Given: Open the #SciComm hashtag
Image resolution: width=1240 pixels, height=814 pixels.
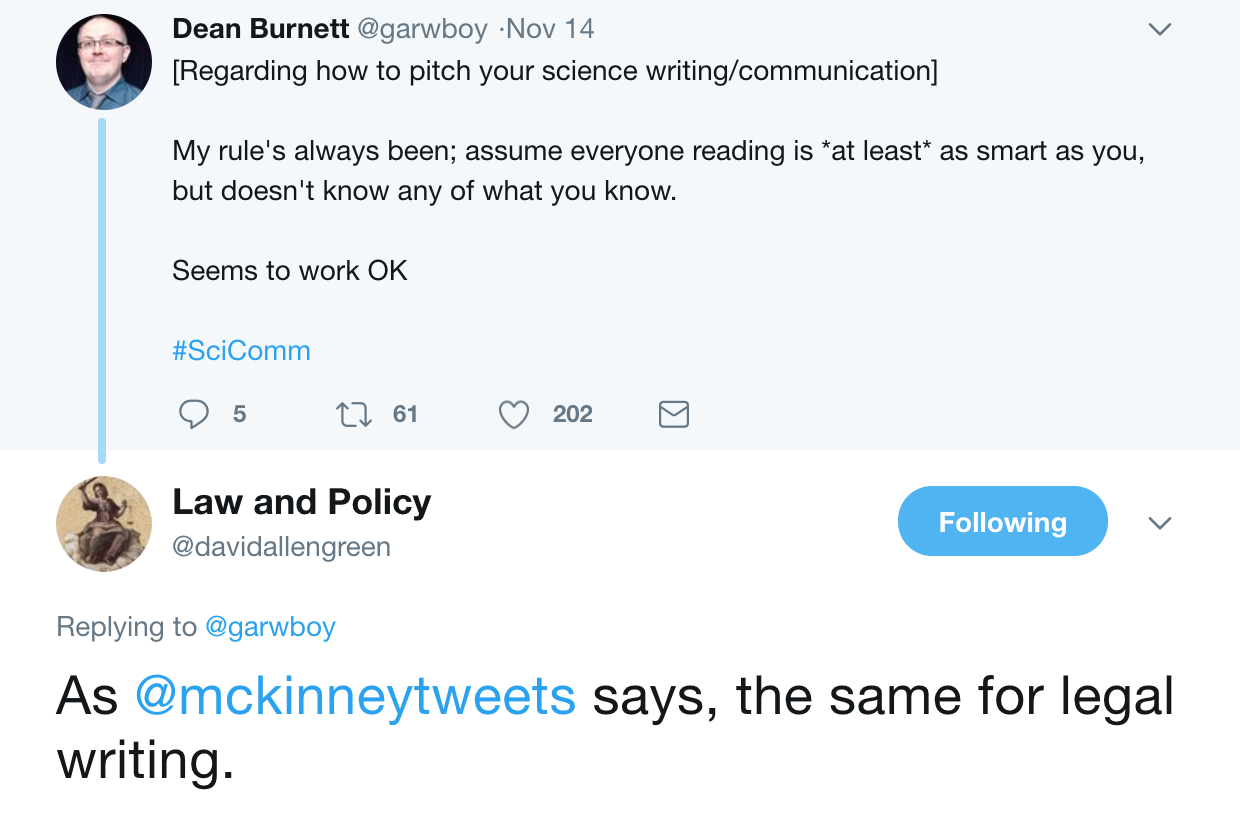Looking at the screenshot, I should [x=241, y=351].
